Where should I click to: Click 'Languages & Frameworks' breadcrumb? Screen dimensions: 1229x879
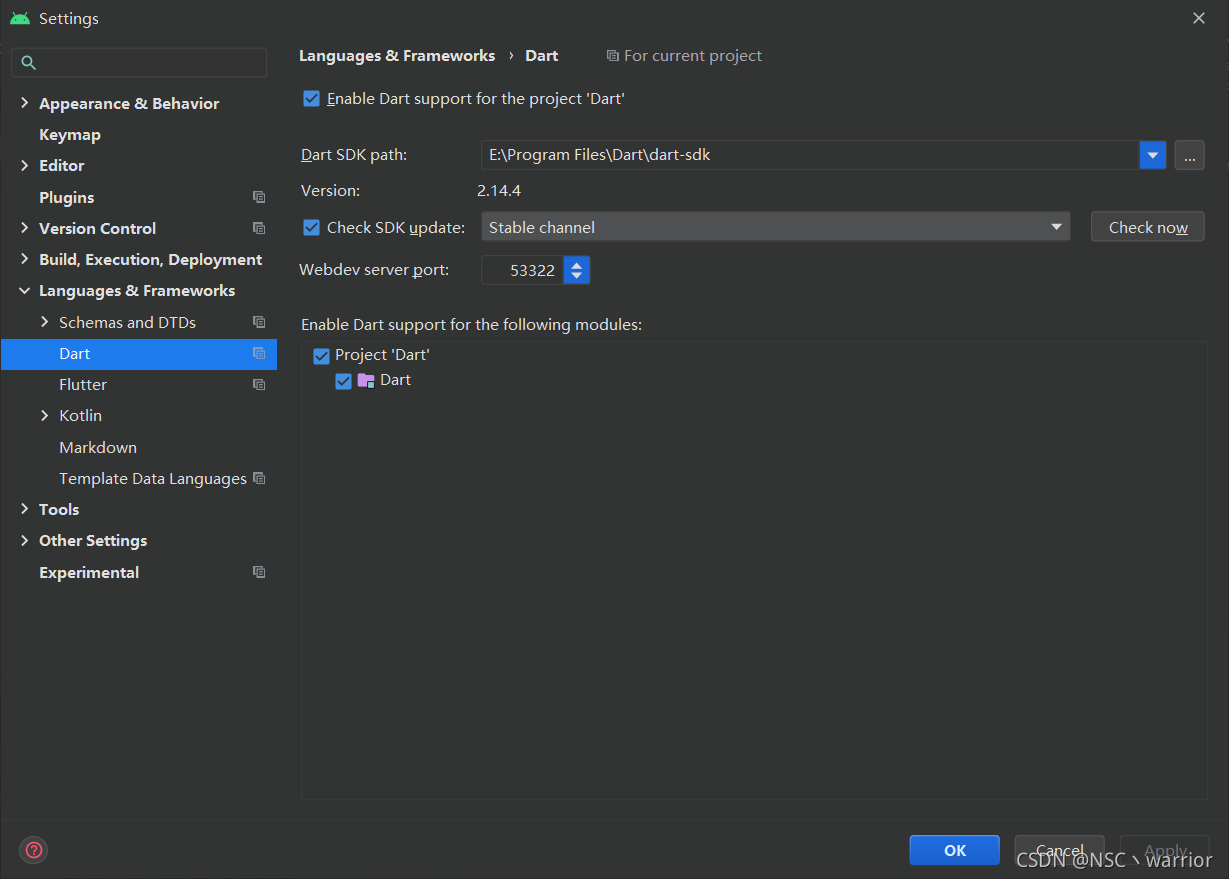(397, 56)
